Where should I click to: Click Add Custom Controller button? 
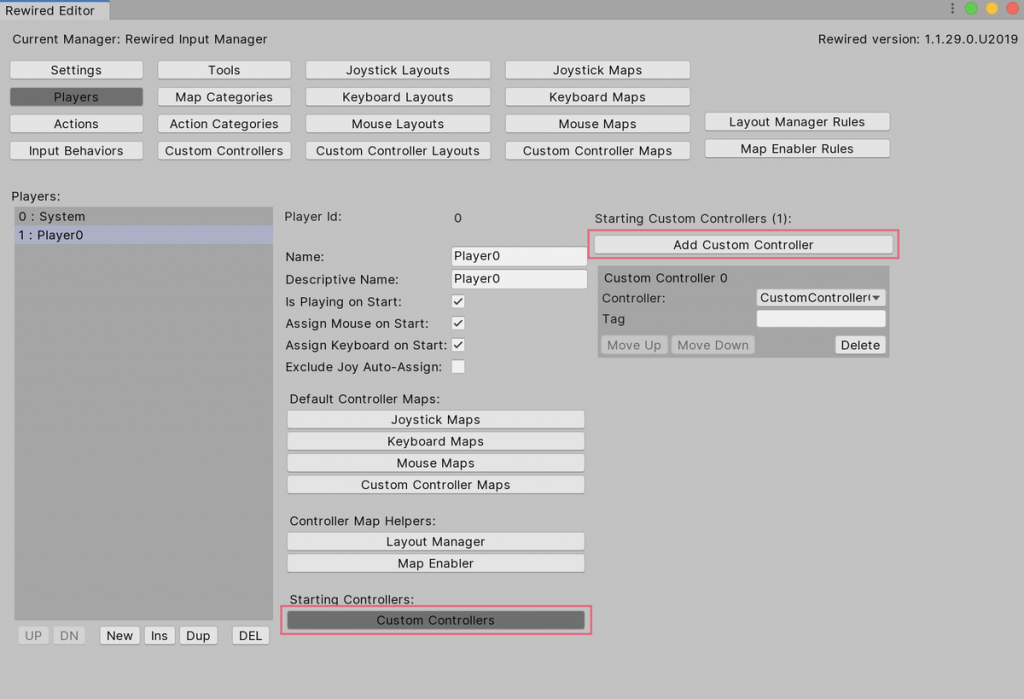[743, 244]
